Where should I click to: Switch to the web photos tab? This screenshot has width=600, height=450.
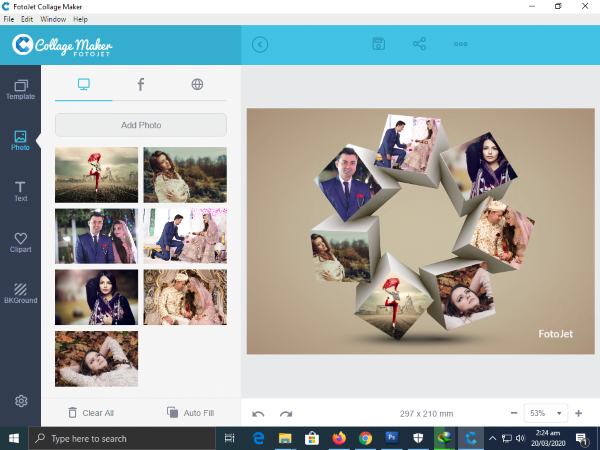tap(197, 84)
